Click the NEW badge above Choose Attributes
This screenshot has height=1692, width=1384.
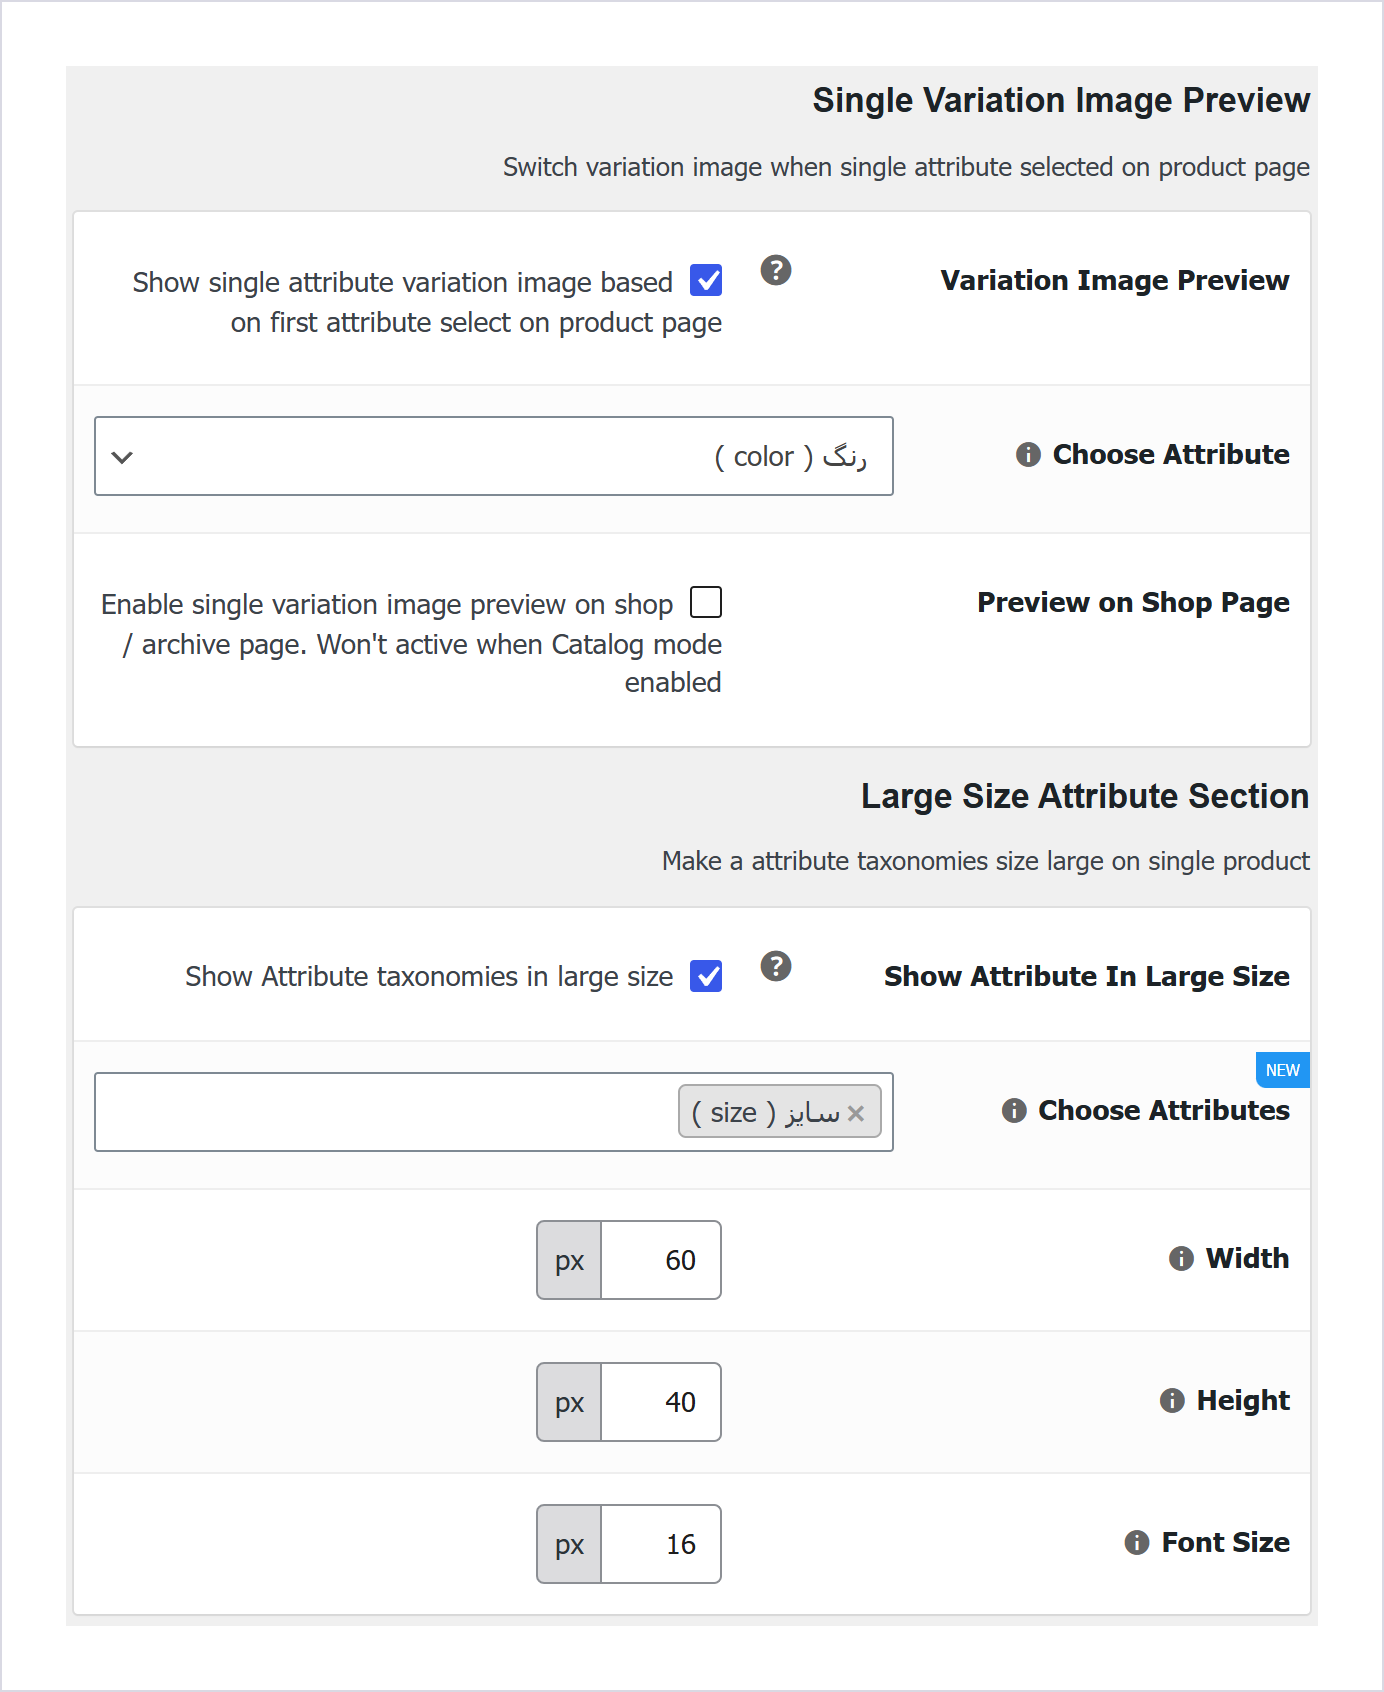tap(1283, 1070)
